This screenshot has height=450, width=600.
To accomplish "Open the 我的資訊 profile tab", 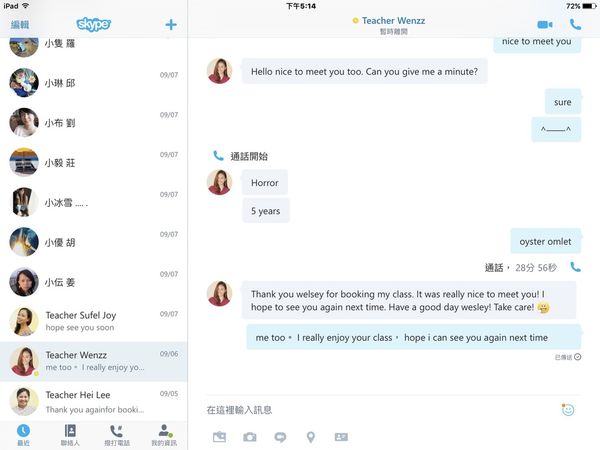I will tap(164, 435).
